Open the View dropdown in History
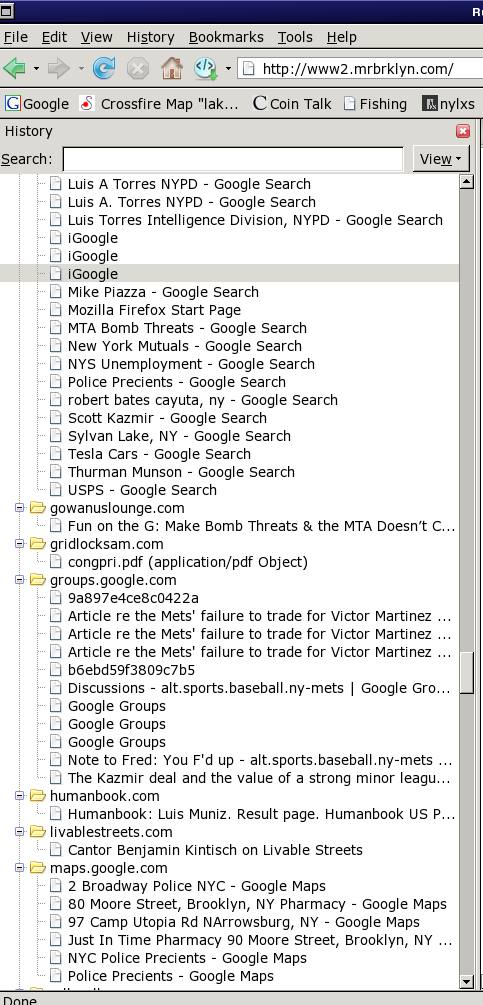The width and height of the screenshot is (483, 1005). click(441, 159)
